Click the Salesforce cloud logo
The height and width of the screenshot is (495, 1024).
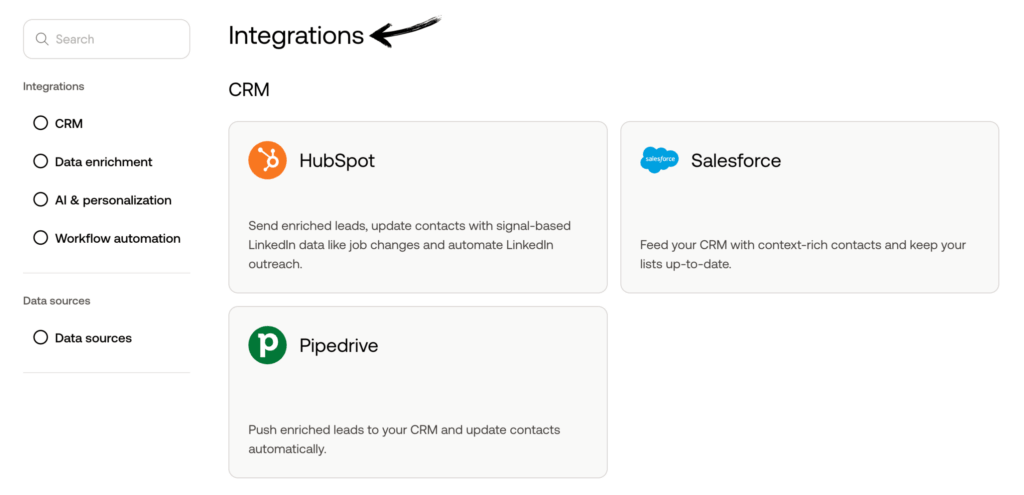[659, 160]
